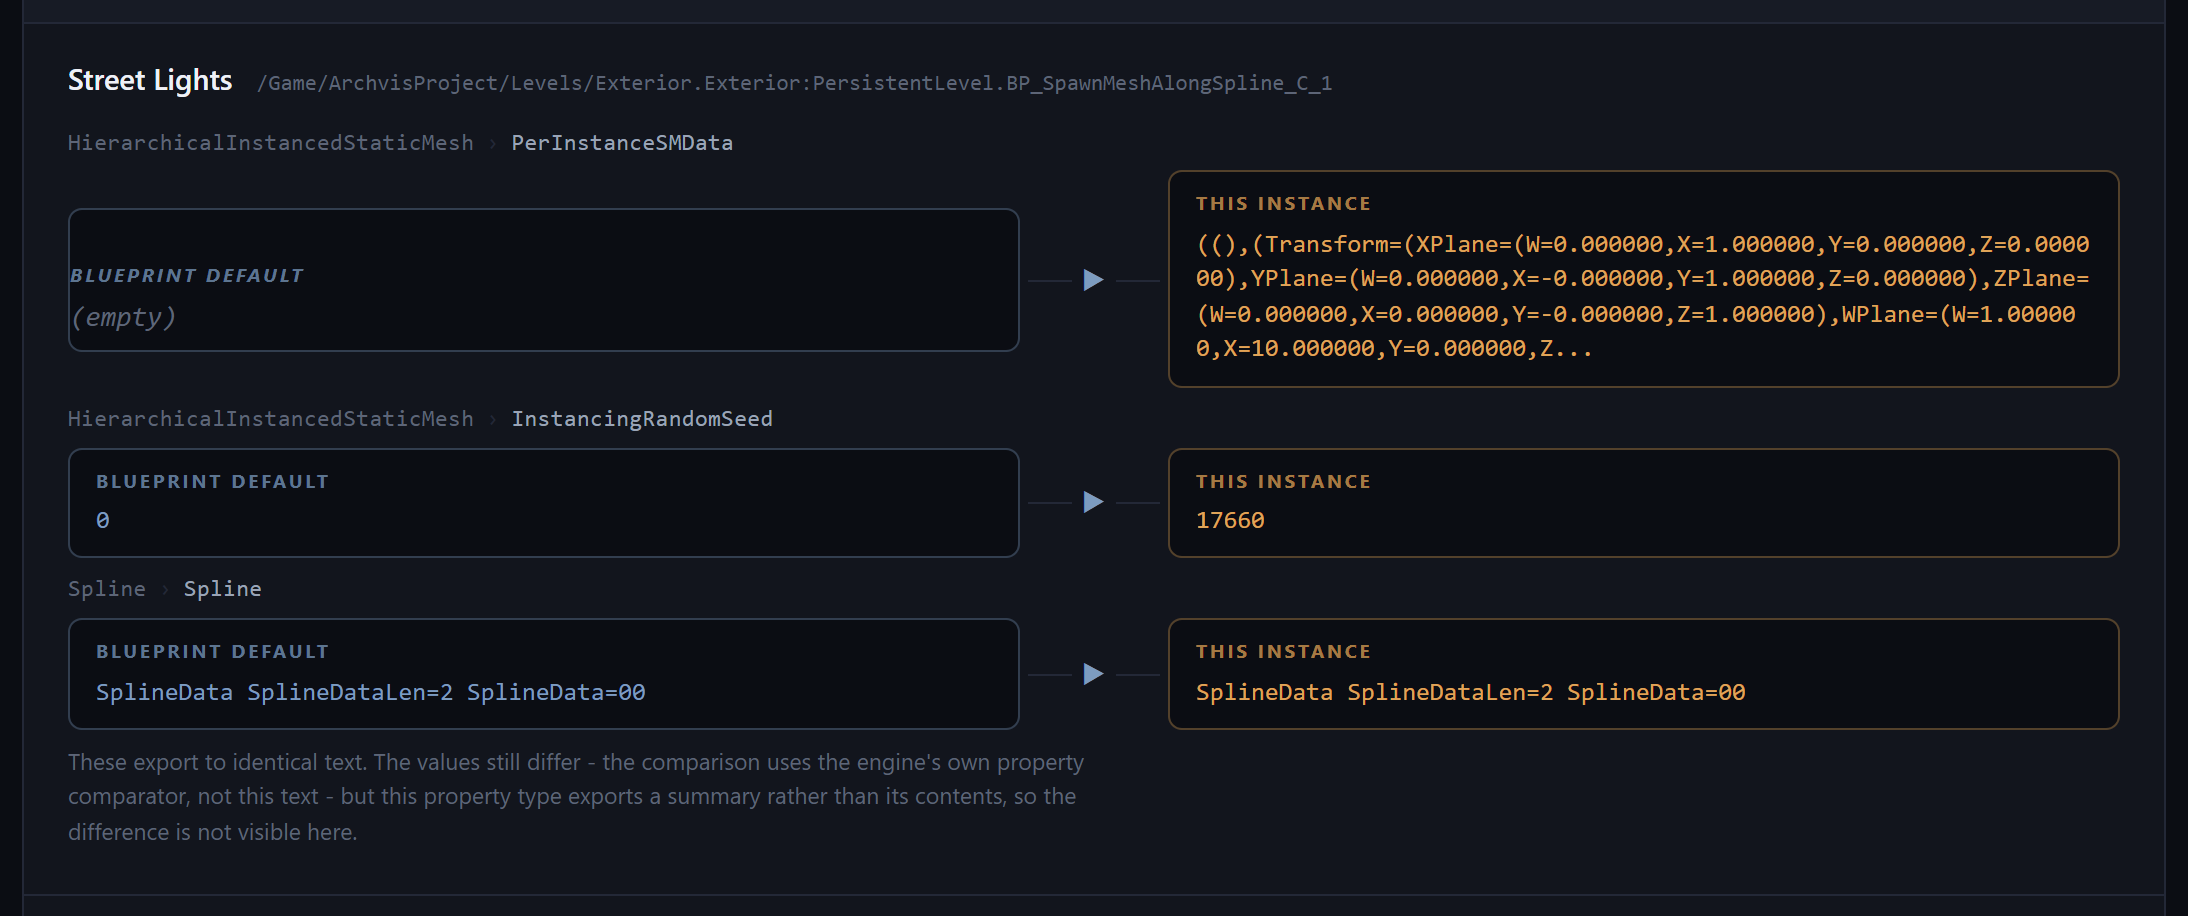Select the InstancingRandomSeed property name
Viewport: 2188px width, 916px height.
tap(642, 419)
